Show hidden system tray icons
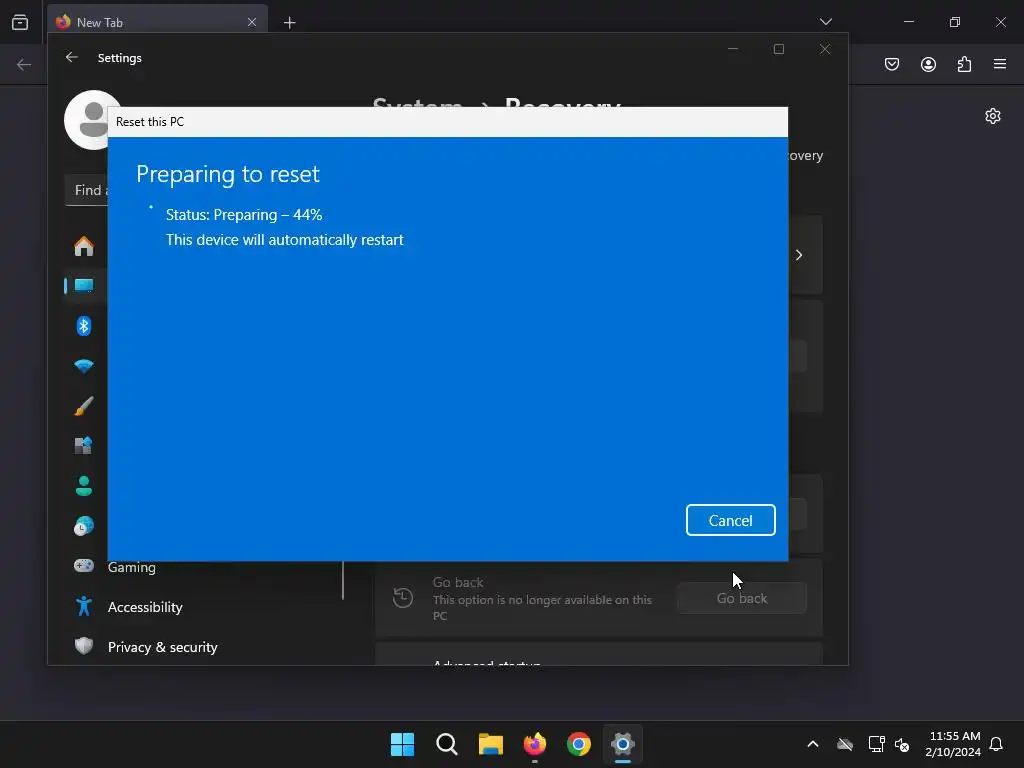The image size is (1024, 768). 813,744
